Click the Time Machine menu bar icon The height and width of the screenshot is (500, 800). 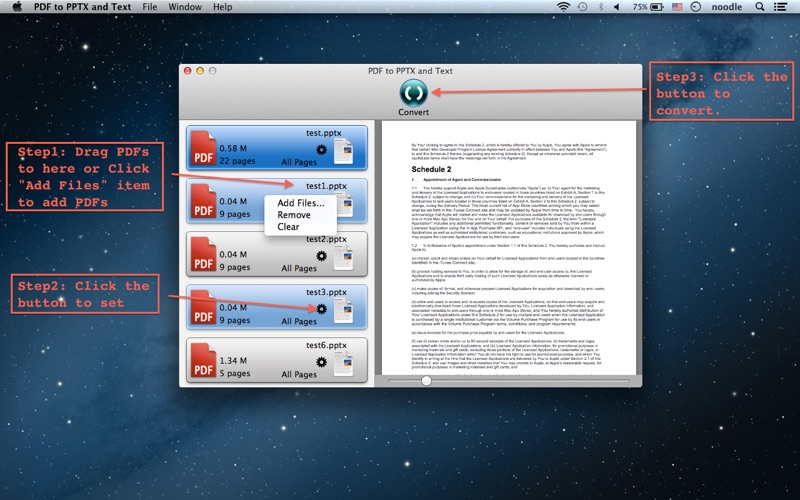pyautogui.click(x=582, y=7)
